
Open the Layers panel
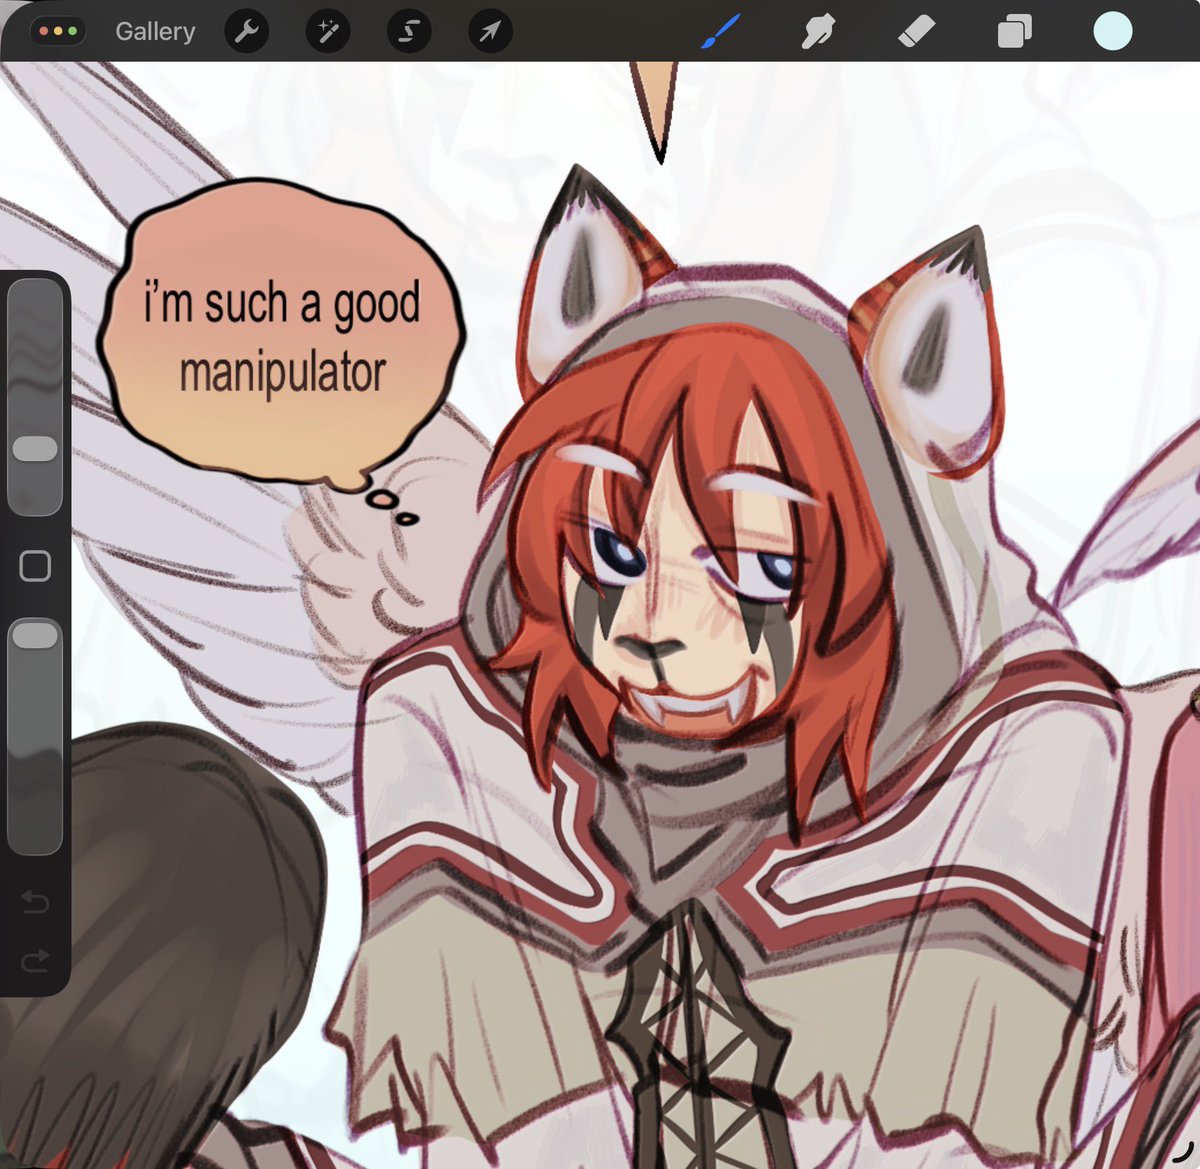pos(1014,32)
